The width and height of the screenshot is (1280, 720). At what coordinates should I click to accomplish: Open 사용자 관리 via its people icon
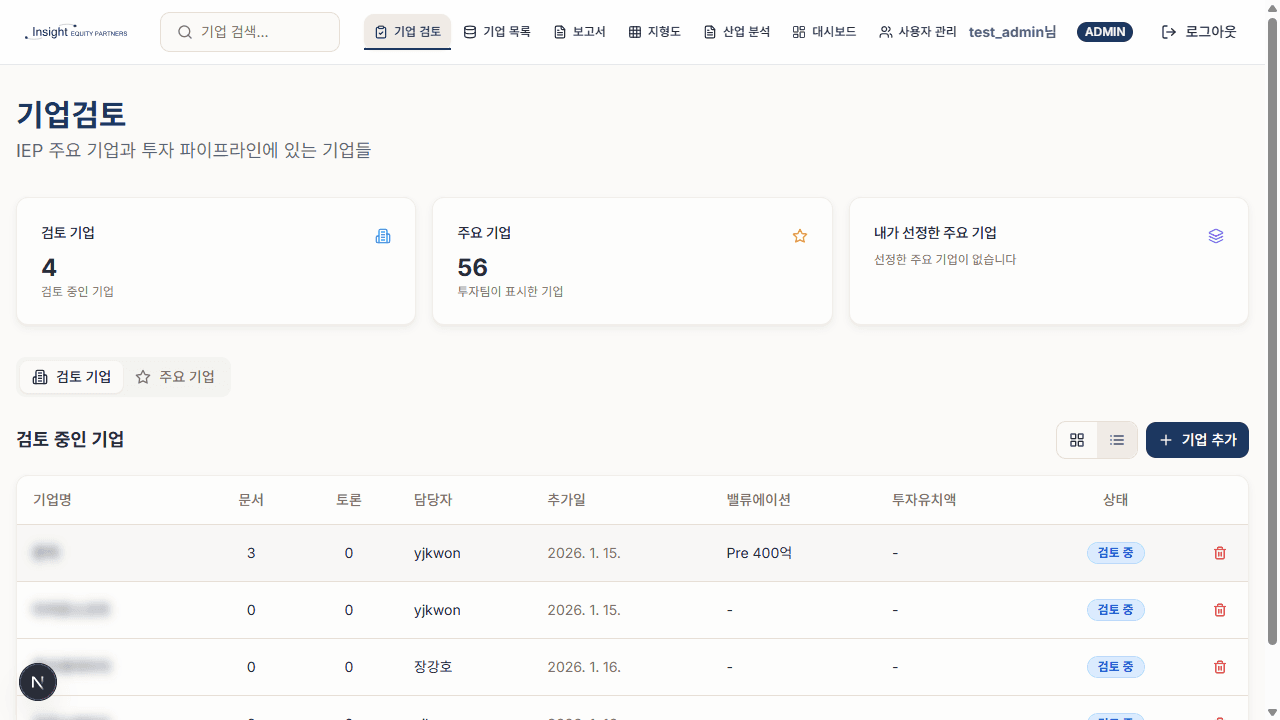(x=884, y=31)
